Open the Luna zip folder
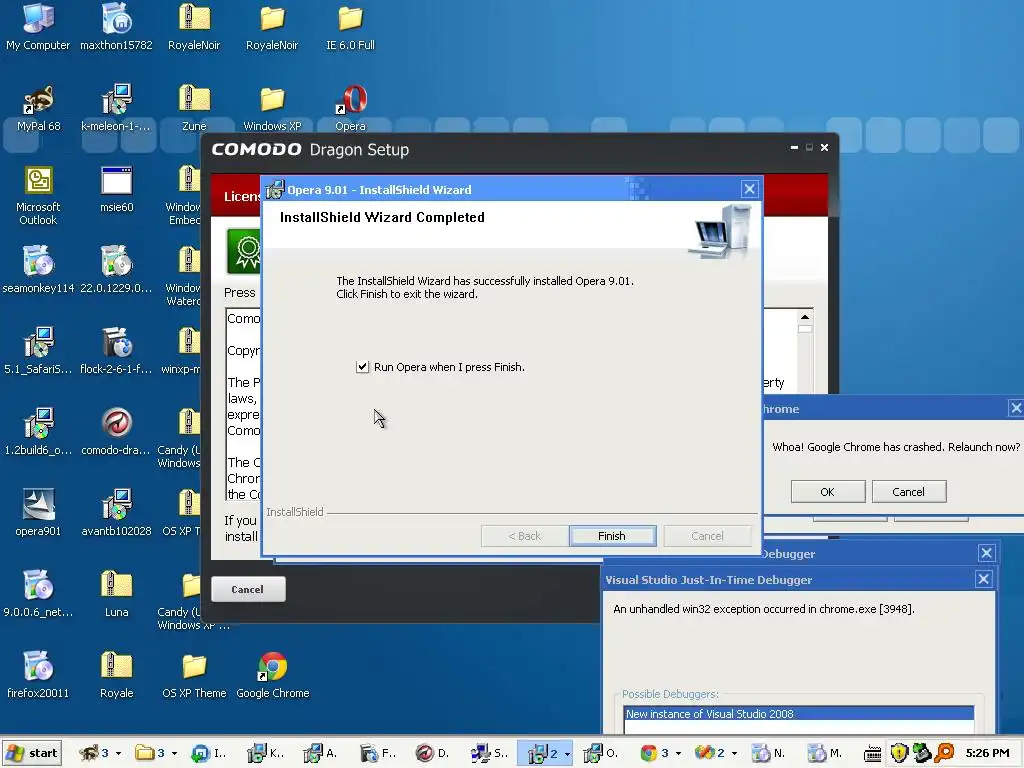The height and width of the screenshot is (768, 1024). pyautogui.click(x=116, y=593)
